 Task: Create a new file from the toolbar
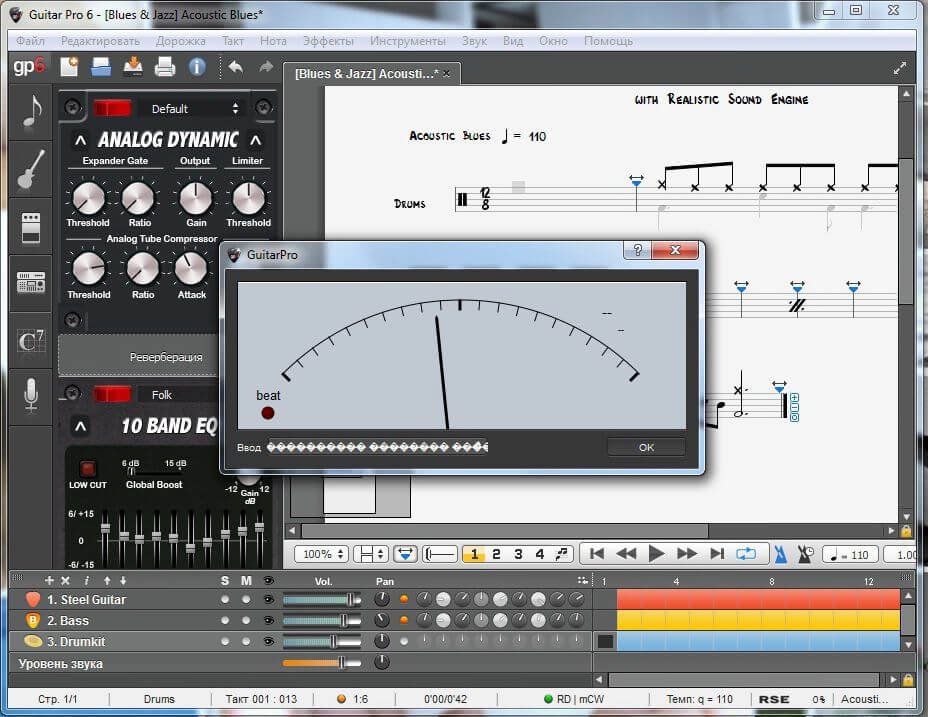69,67
